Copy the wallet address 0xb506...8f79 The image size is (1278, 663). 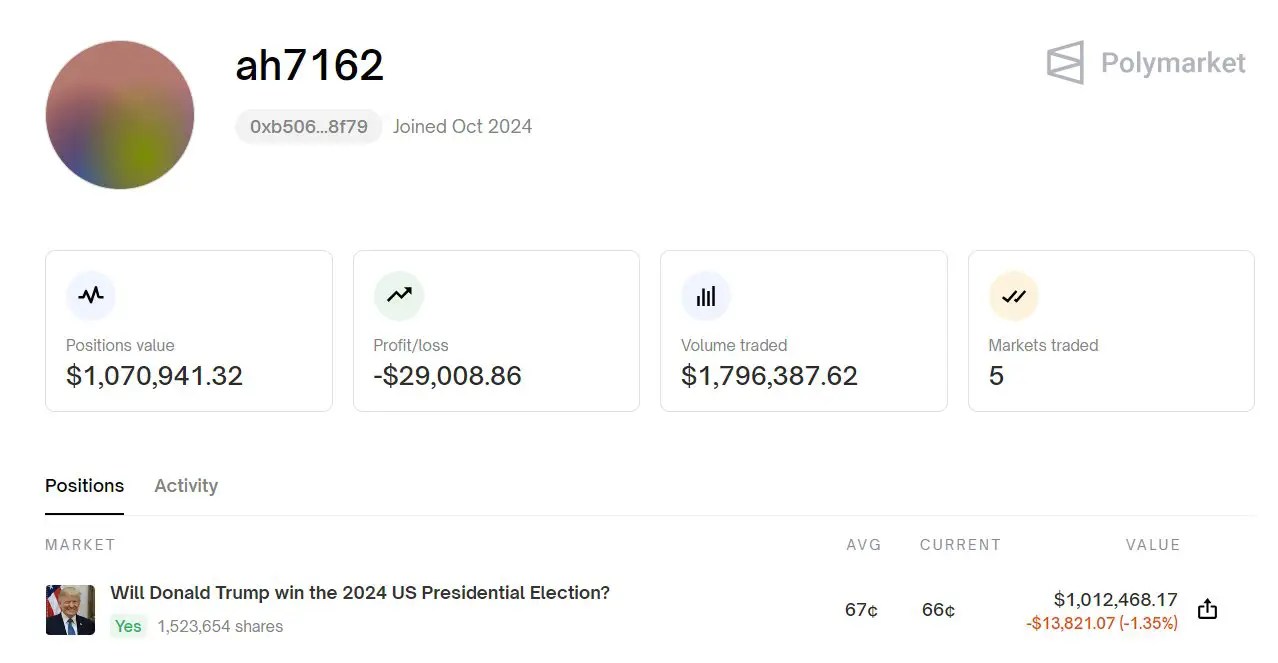click(307, 126)
